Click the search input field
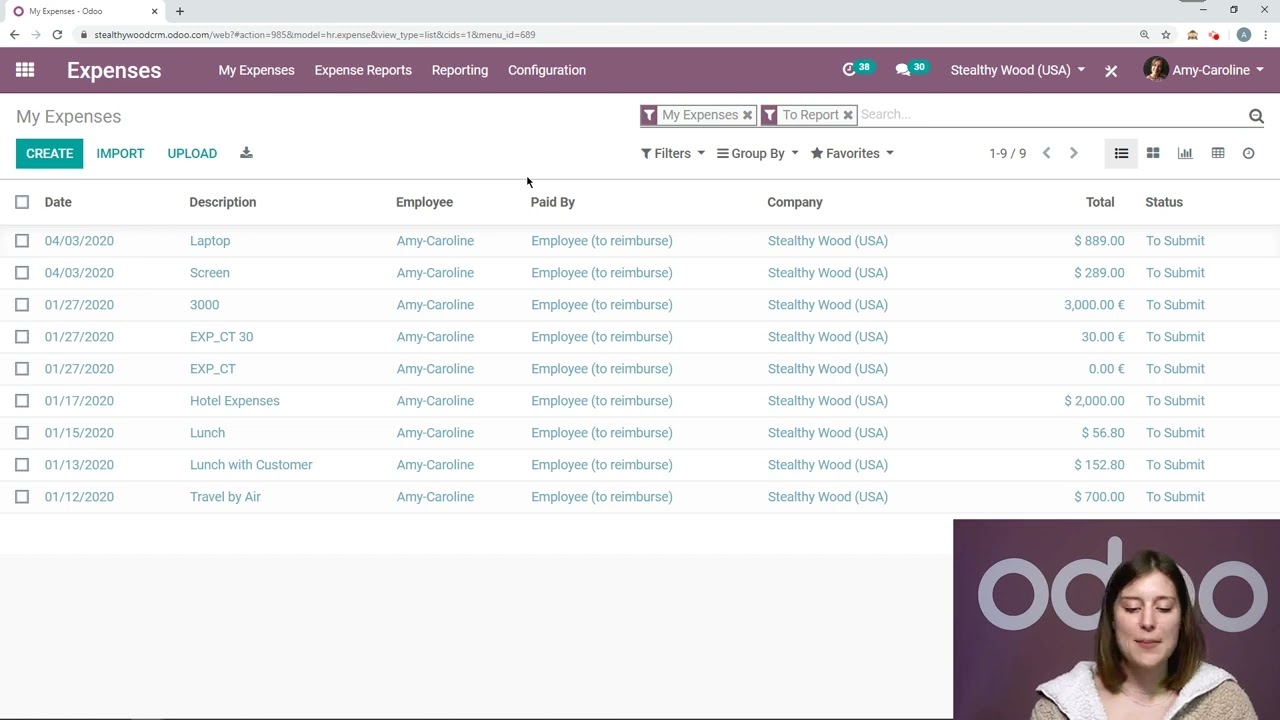Image resolution: width=1280 pixels, height=720 pixels. pyautogui.click(x=1050, y=115)
